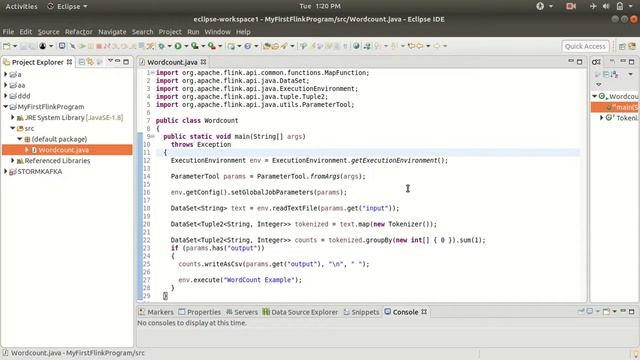This screenshot has height=360, width=640.
Task: Click the clock showing Tue 1:20 PM
Action: point(320,6)
